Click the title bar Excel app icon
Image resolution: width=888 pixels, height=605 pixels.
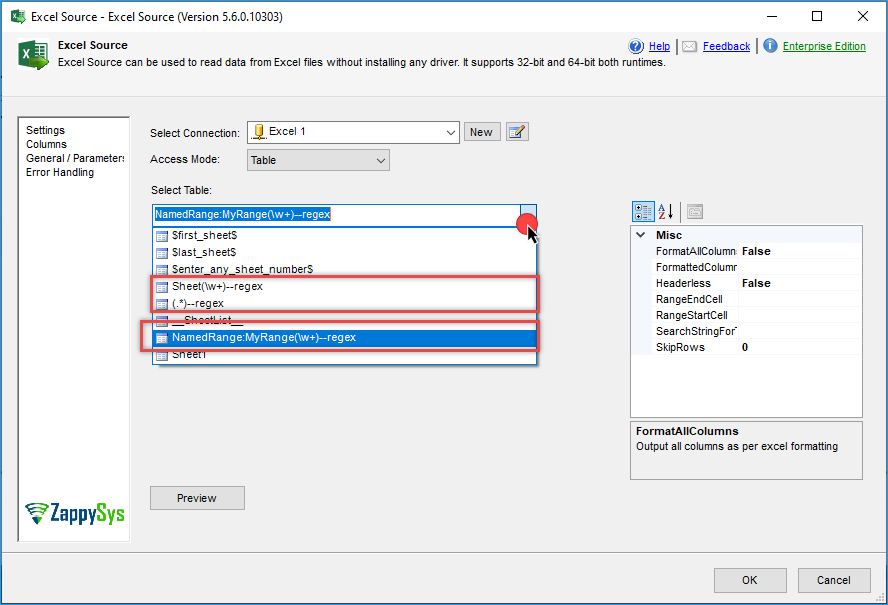point(18,16)
